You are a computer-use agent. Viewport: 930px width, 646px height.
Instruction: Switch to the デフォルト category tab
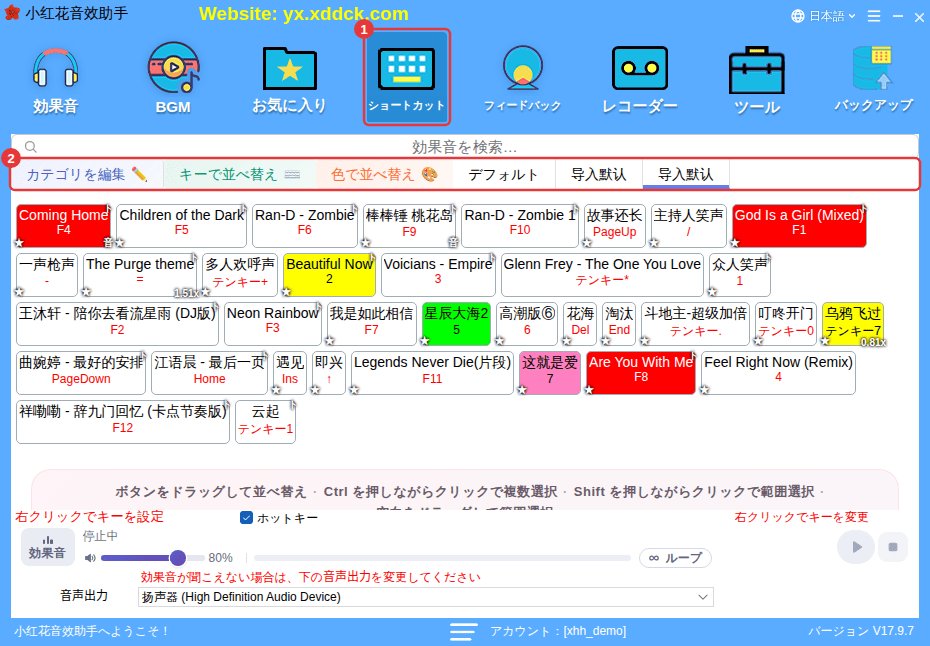coord(503,174)
